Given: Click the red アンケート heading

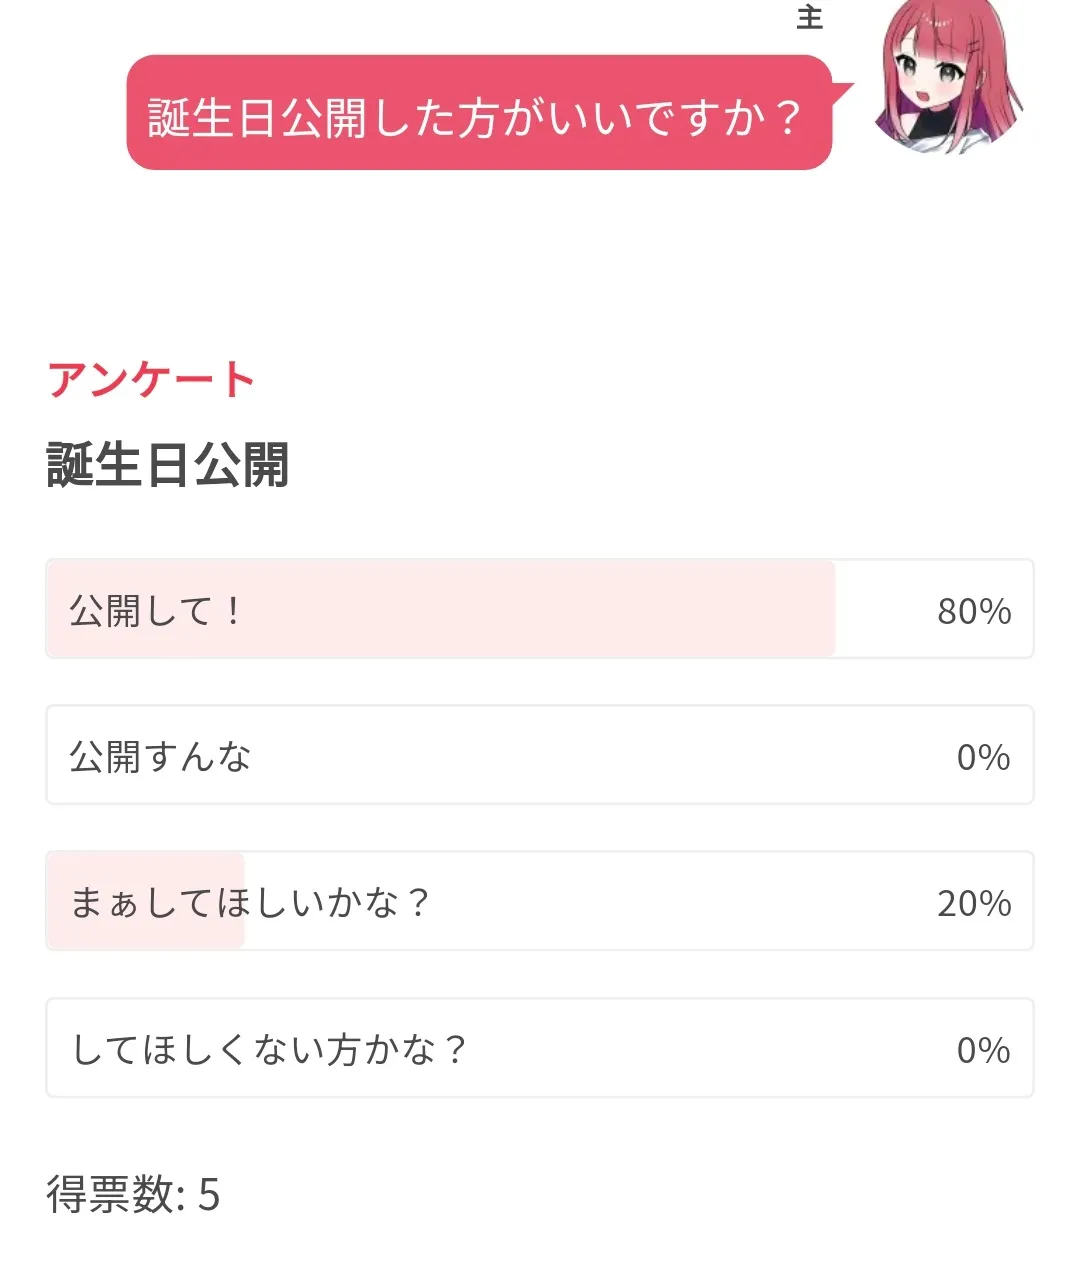Looking at the screenshot, I should click(151, 380).
